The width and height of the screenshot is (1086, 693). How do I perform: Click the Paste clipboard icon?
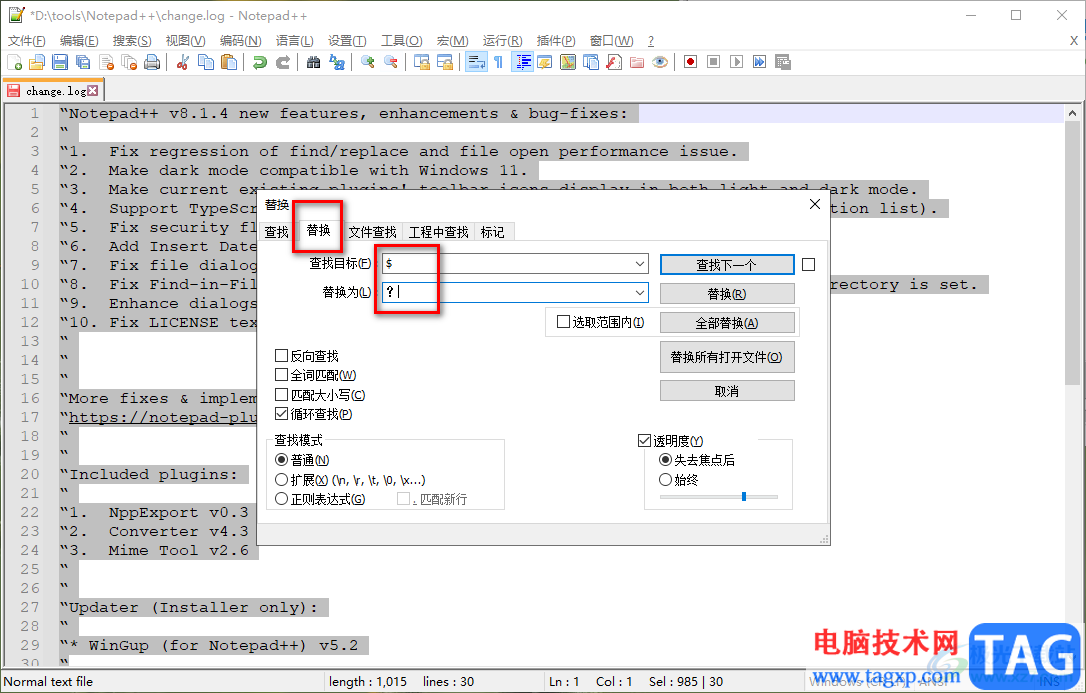coord(229,62)
